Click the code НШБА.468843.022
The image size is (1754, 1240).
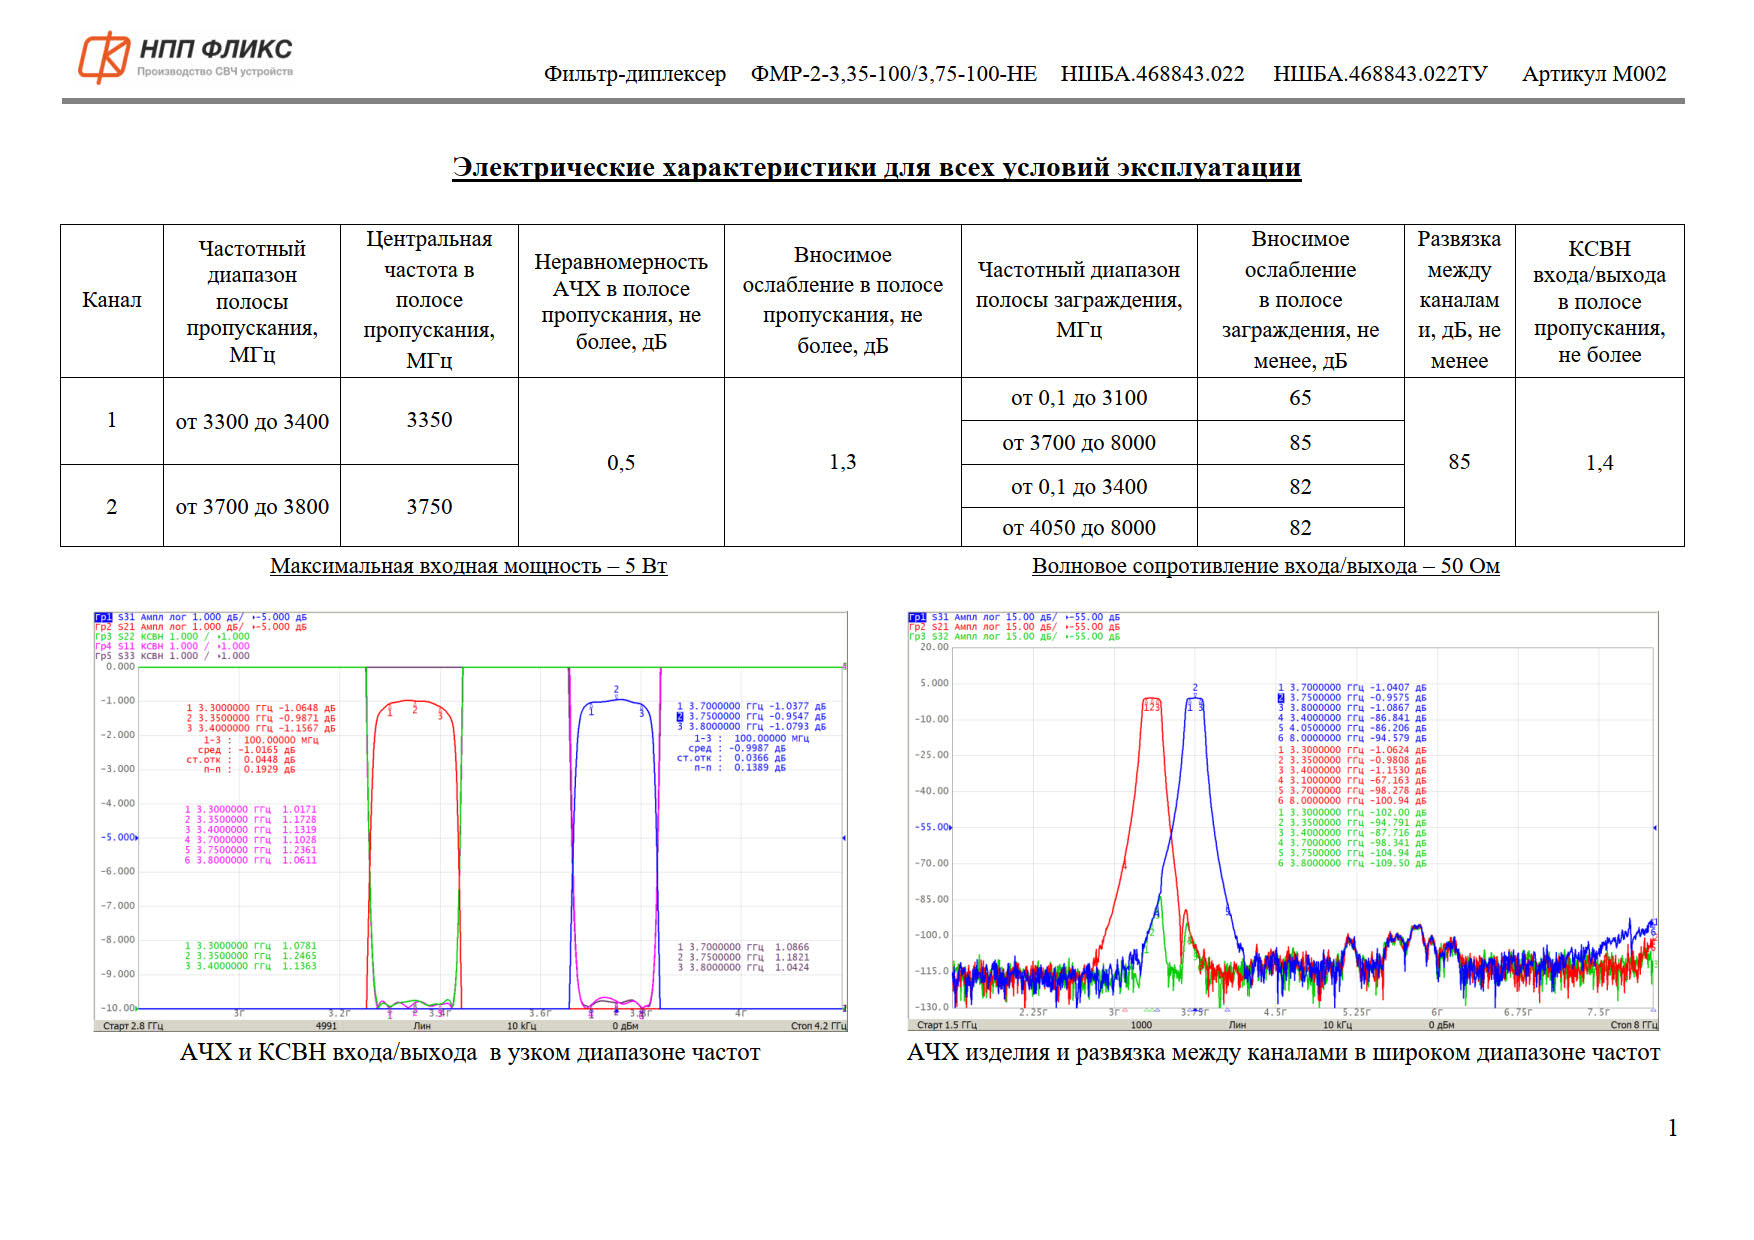[x=1153, y=74]
